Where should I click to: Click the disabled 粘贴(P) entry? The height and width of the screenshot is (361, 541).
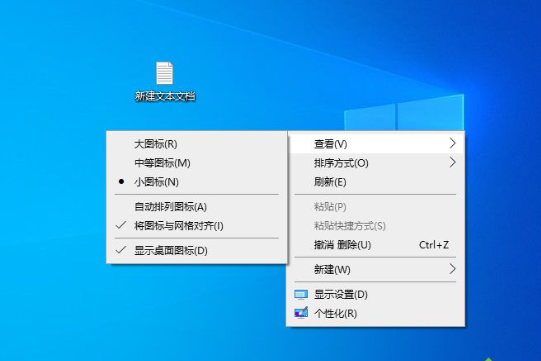point(375,207)
